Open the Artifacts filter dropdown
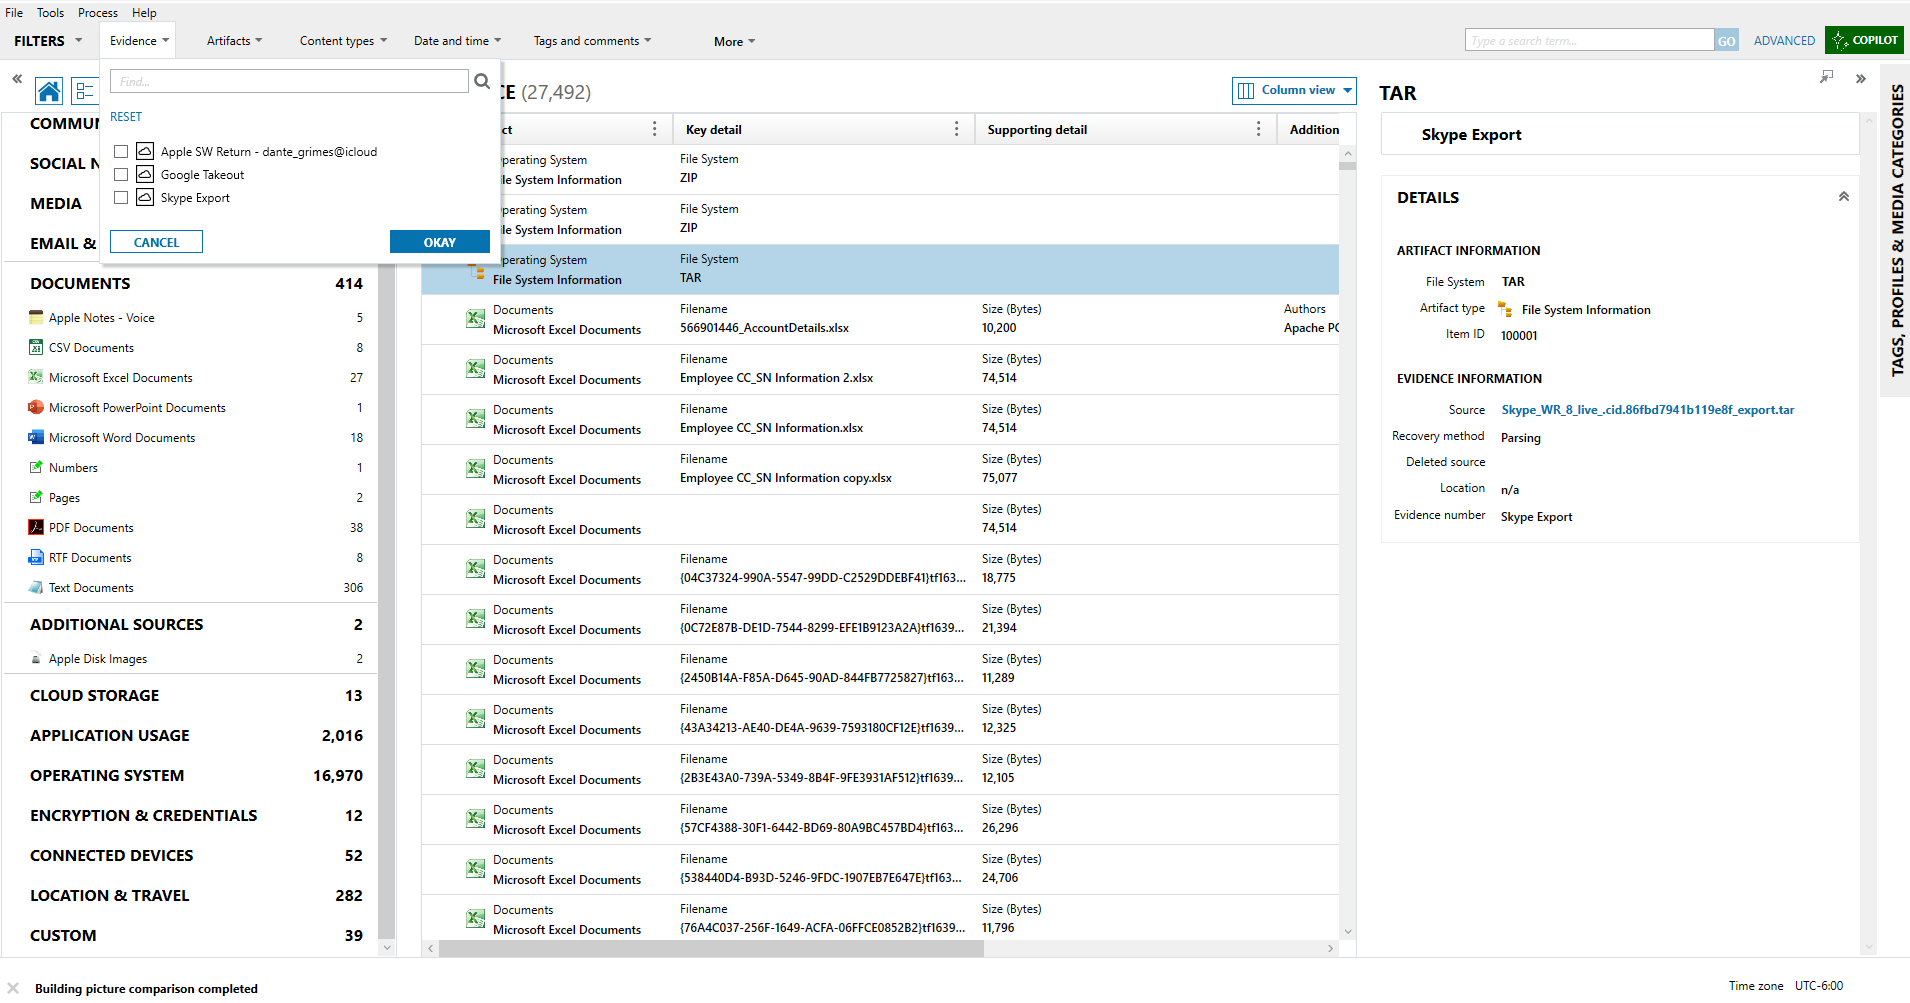Screen dimensions: 1910x1003 point(234,41)
